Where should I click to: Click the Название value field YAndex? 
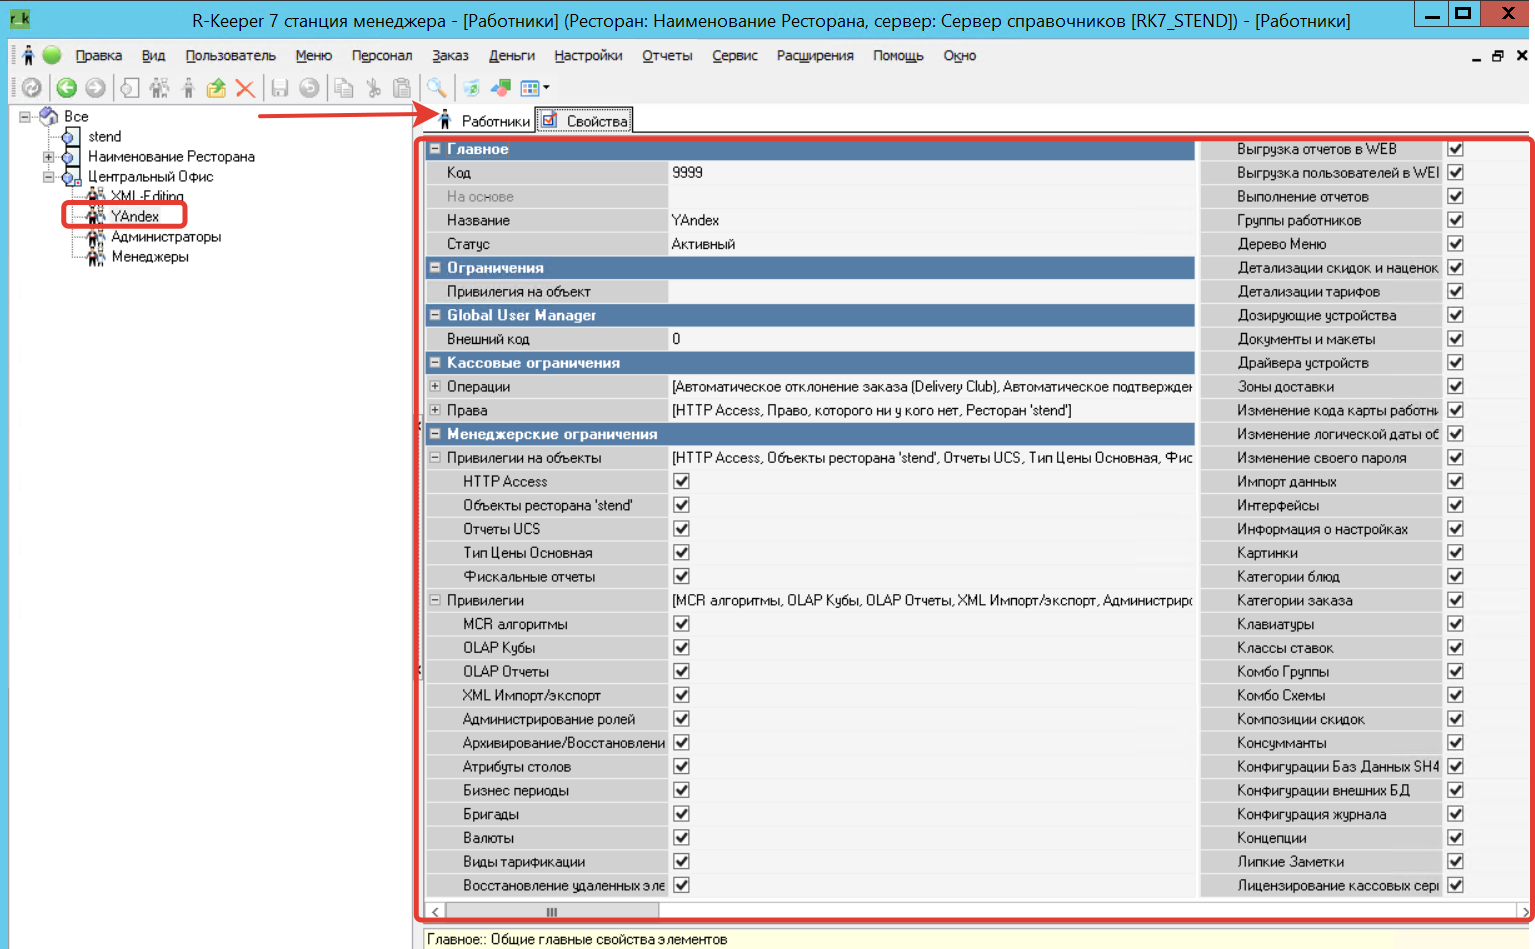coord(930,220)
